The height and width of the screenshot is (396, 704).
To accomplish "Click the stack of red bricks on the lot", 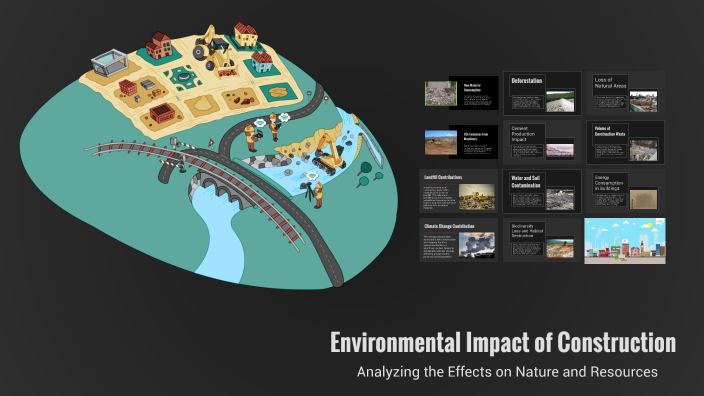I will (128, 87).
